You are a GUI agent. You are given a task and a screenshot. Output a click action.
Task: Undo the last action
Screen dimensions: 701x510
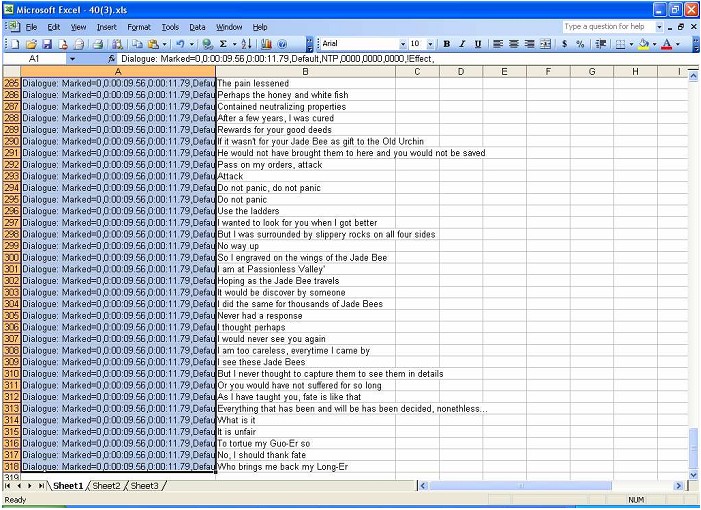point(181,44)
